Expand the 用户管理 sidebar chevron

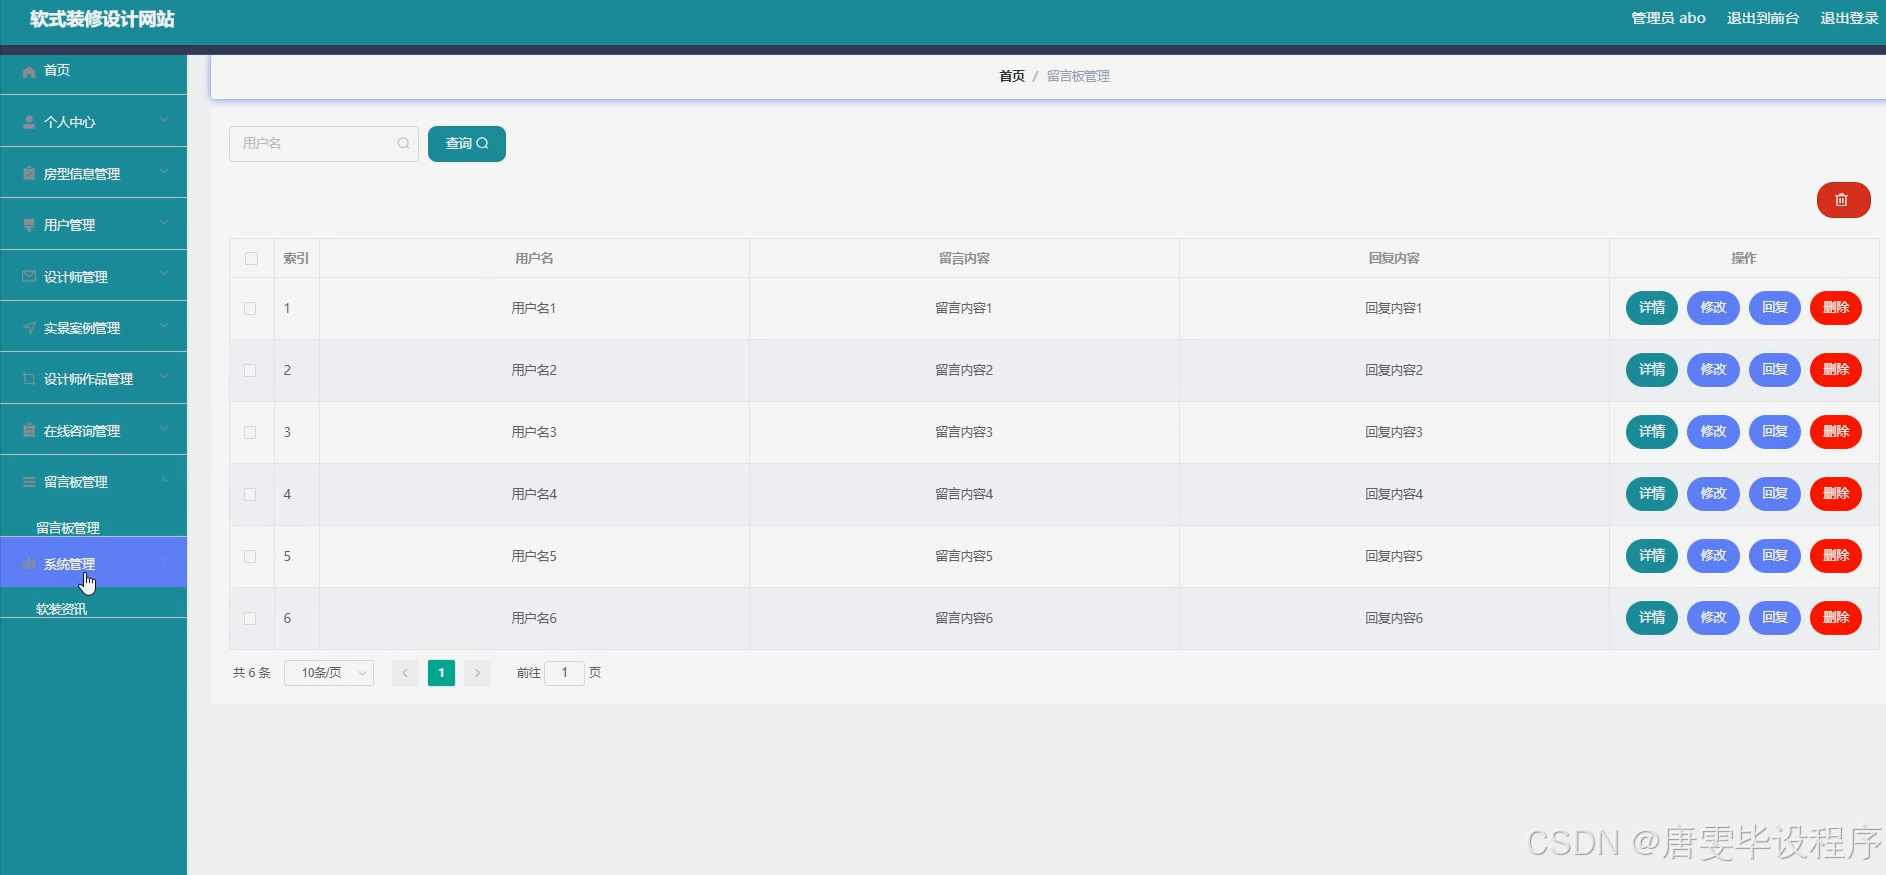pyautogui.click(x=164, y=223)
